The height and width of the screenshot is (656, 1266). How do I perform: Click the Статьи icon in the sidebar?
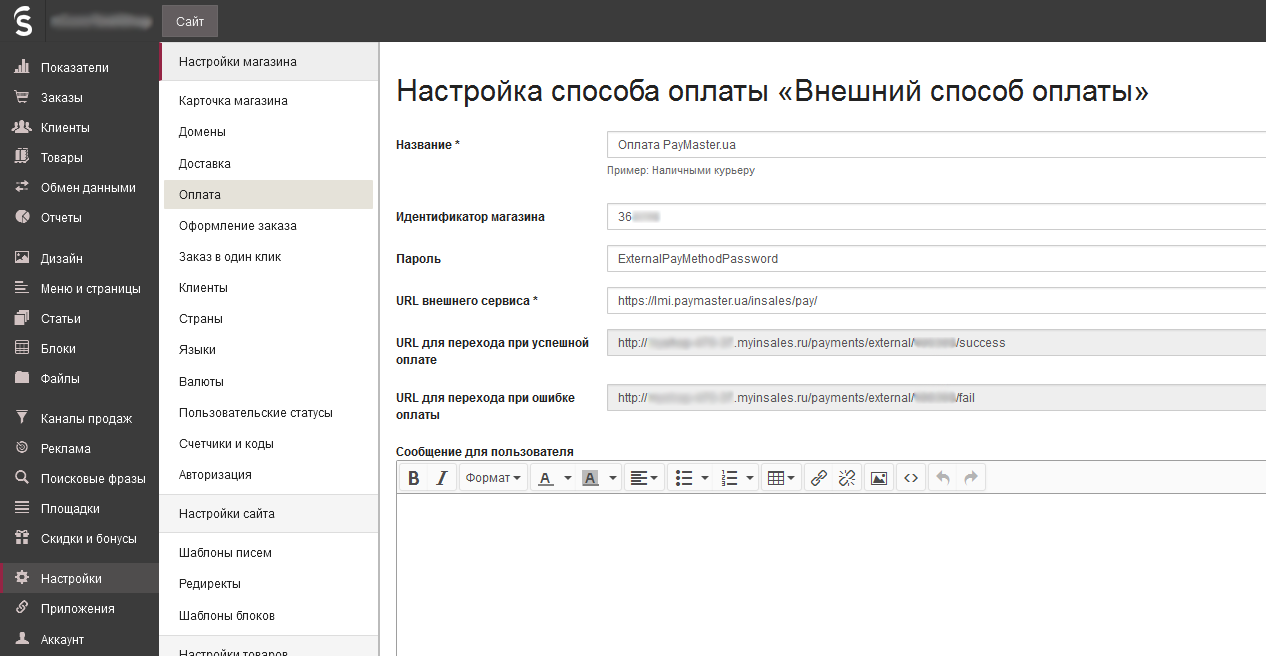click(21, 318)
